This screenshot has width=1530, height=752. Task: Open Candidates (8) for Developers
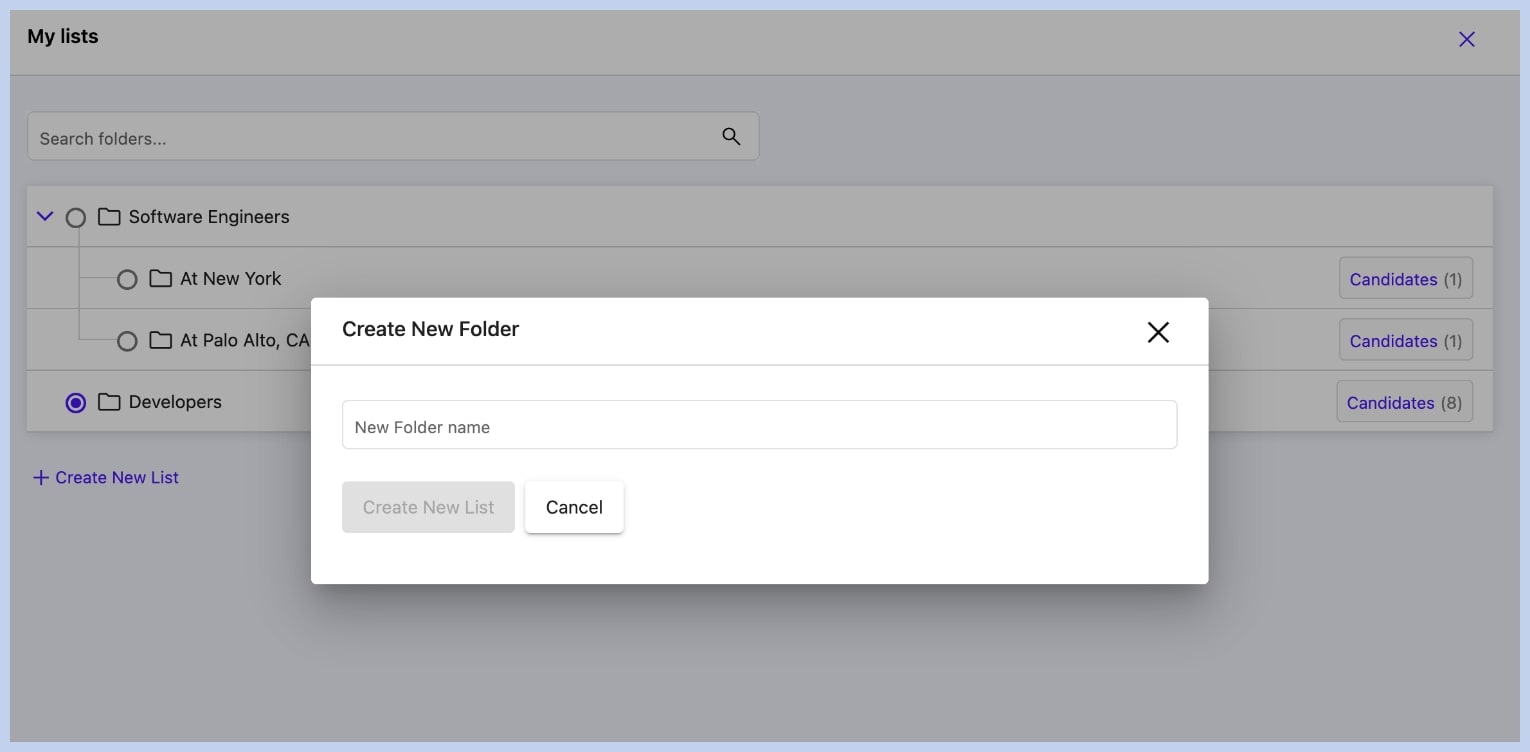click(1404, 403)
